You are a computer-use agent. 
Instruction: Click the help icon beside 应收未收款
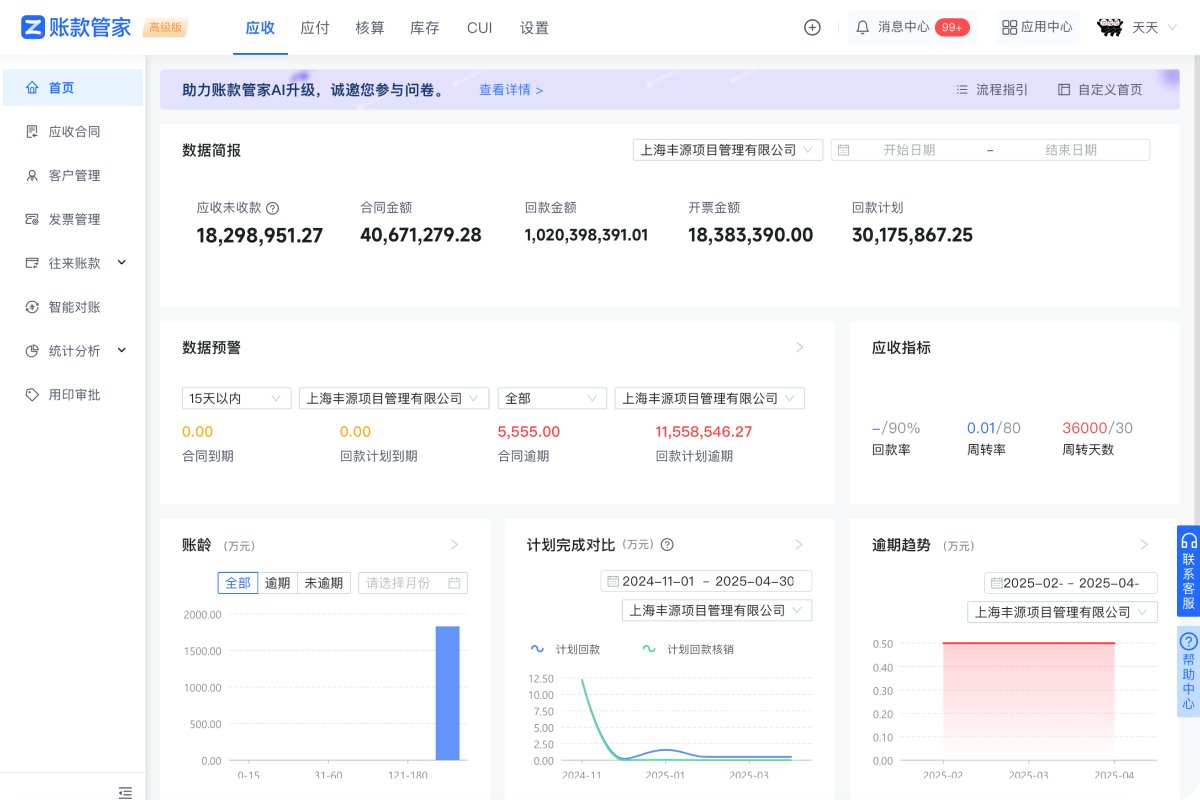click(272, 208)
